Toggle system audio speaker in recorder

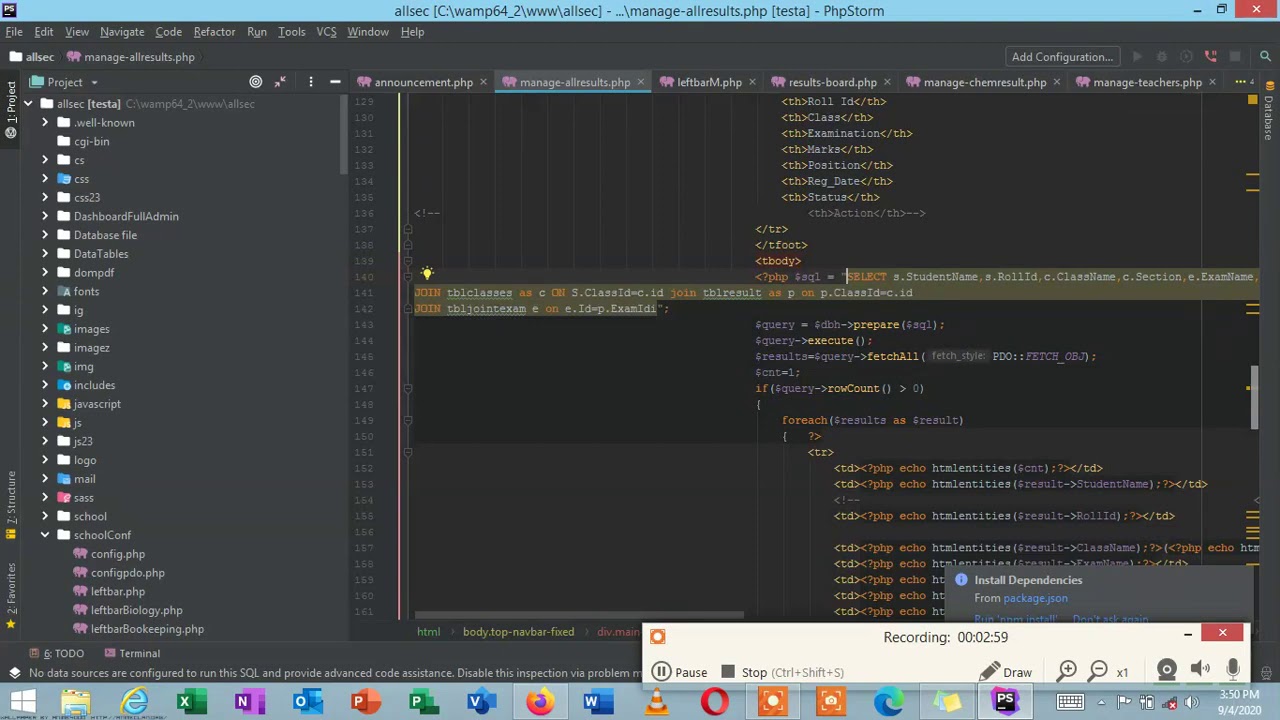[1200, 671]
